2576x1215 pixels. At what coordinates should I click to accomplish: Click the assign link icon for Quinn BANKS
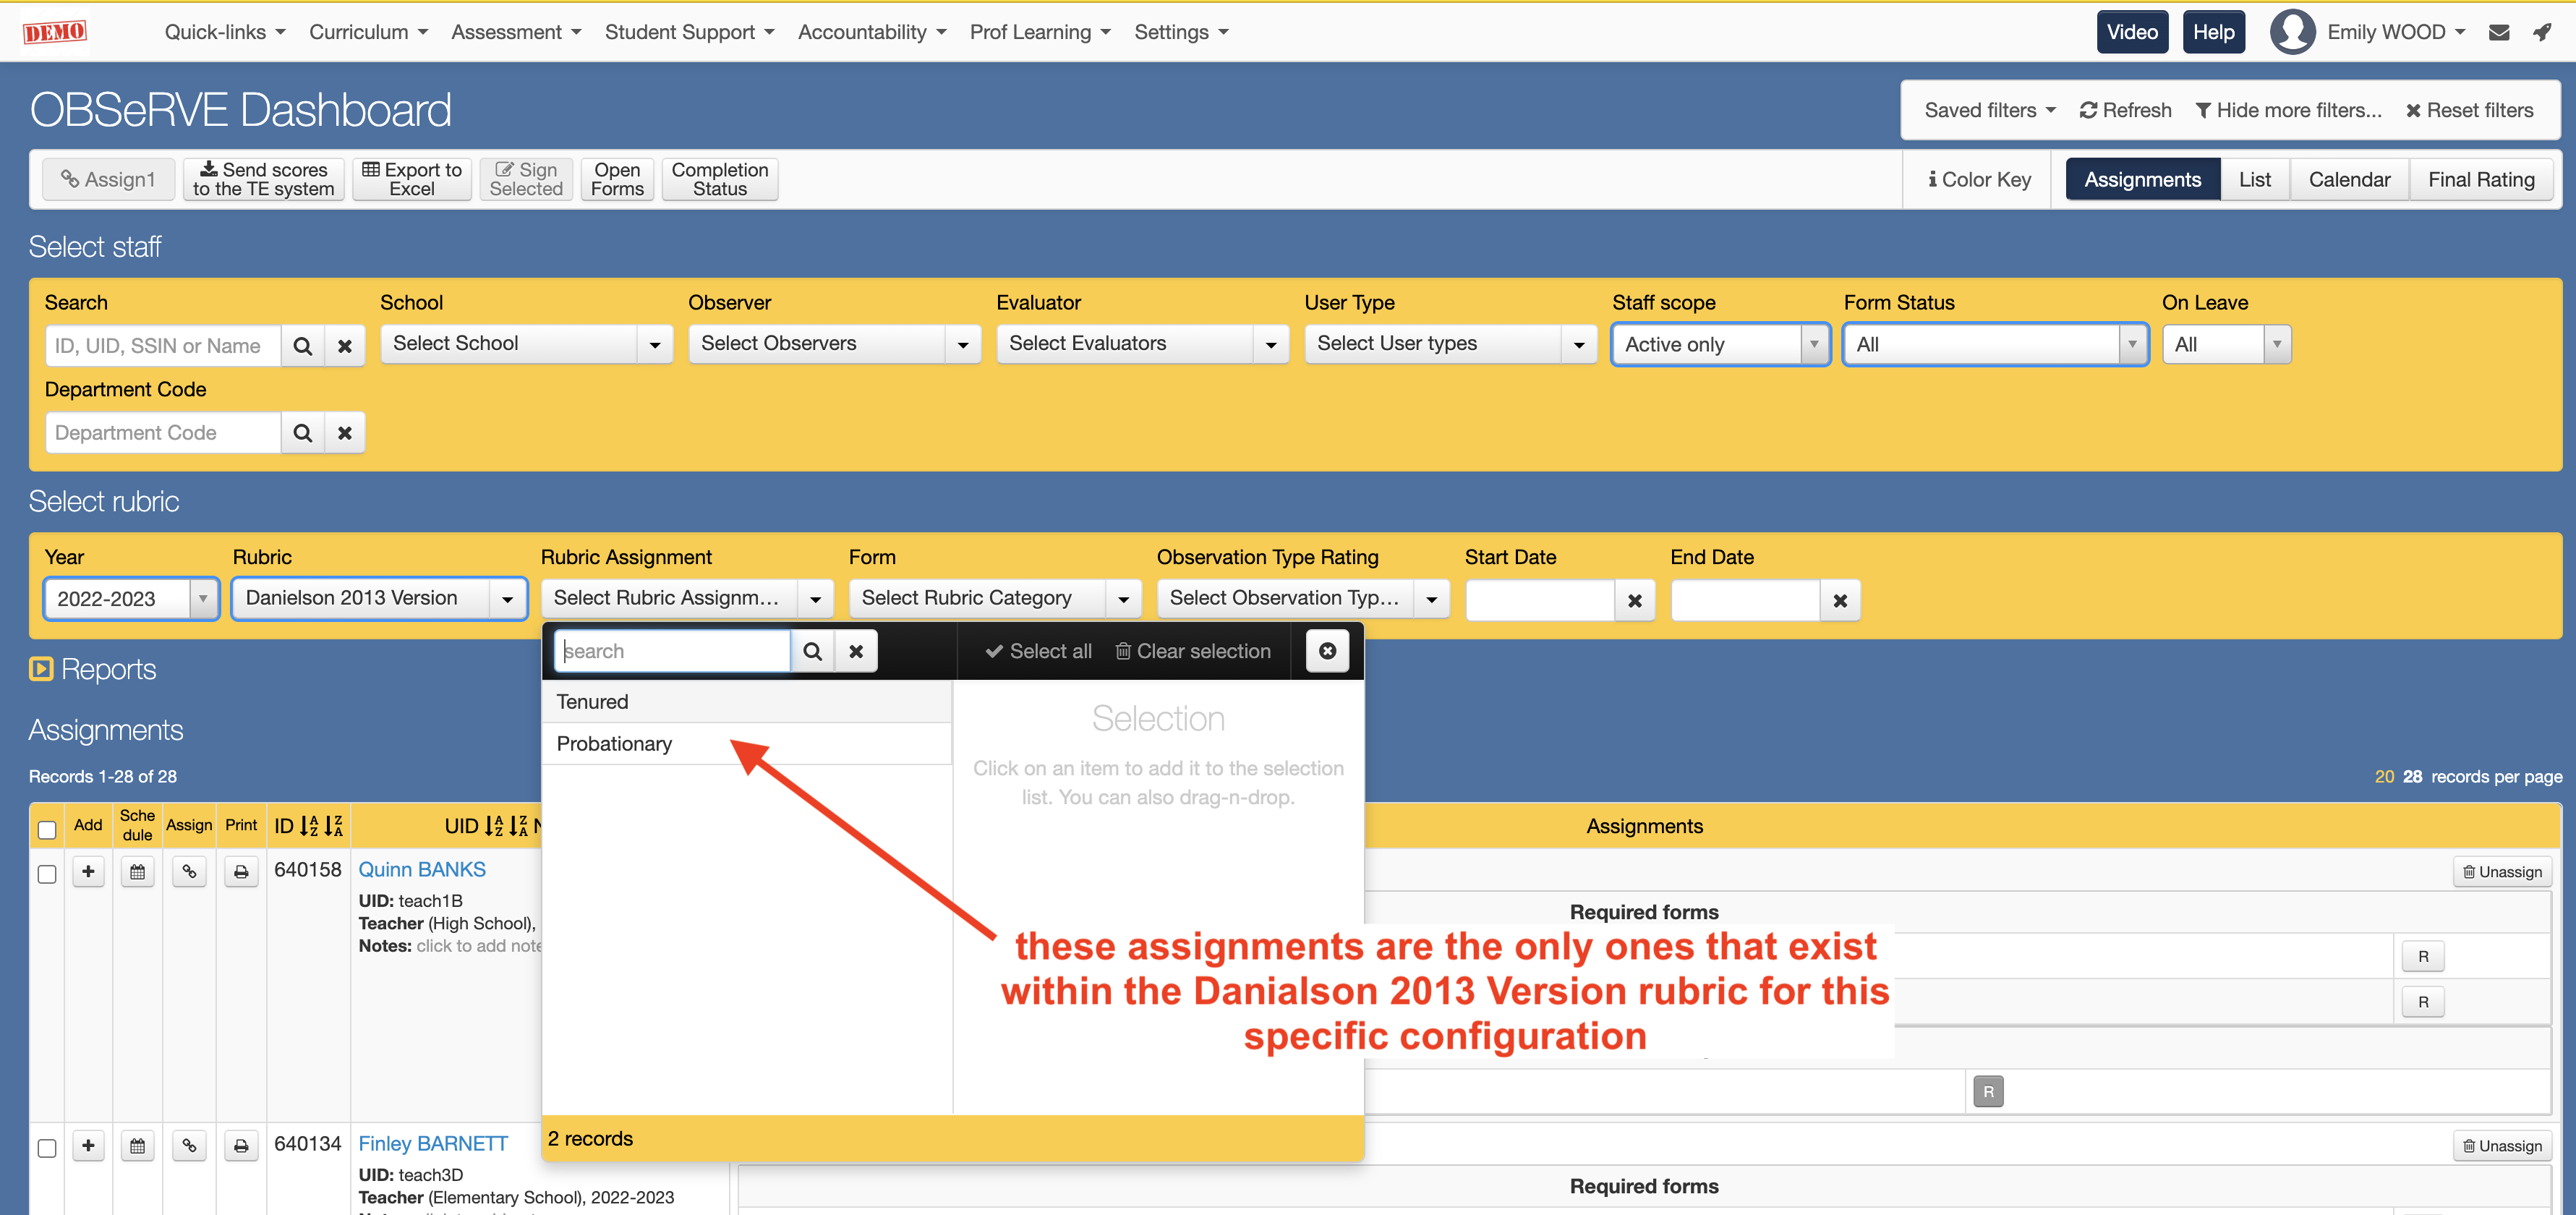click(189, 872)
